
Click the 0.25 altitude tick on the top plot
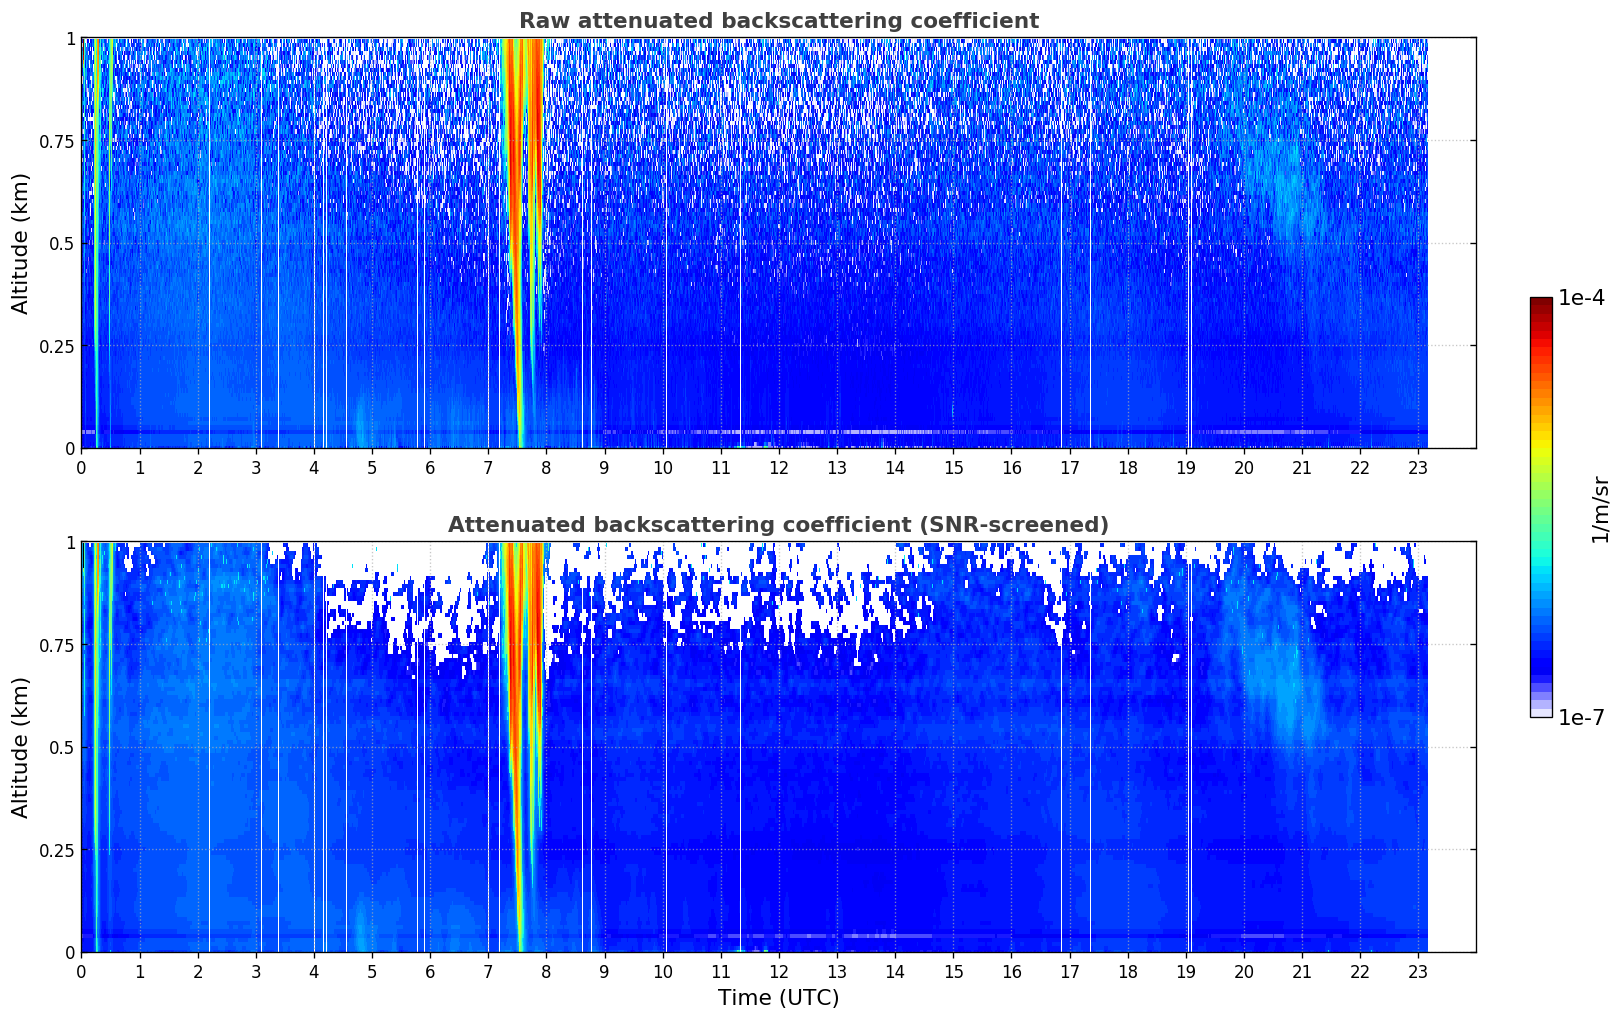pyautogui.click(x=57, y=346)
